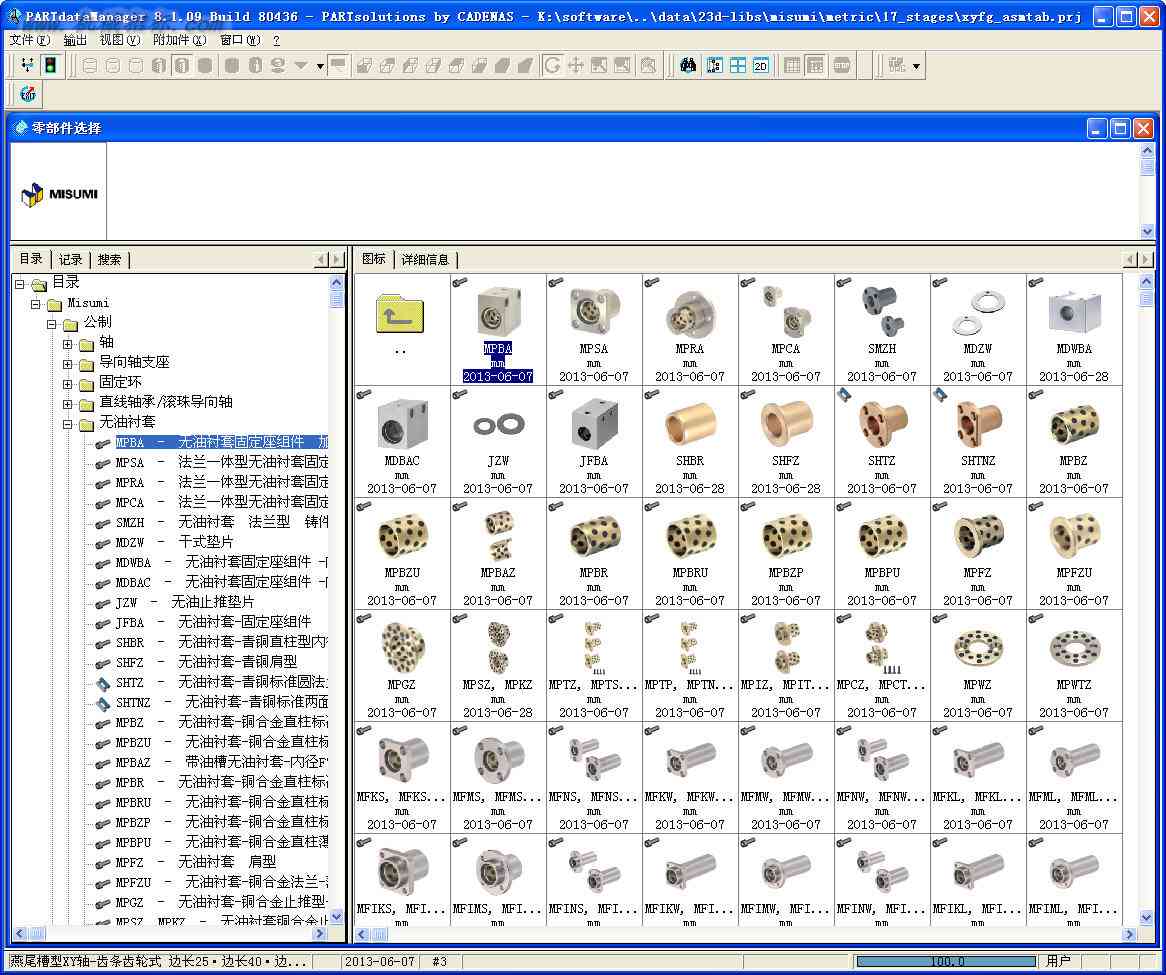Switch to the 搜索 tab

[x=109, y=260]
